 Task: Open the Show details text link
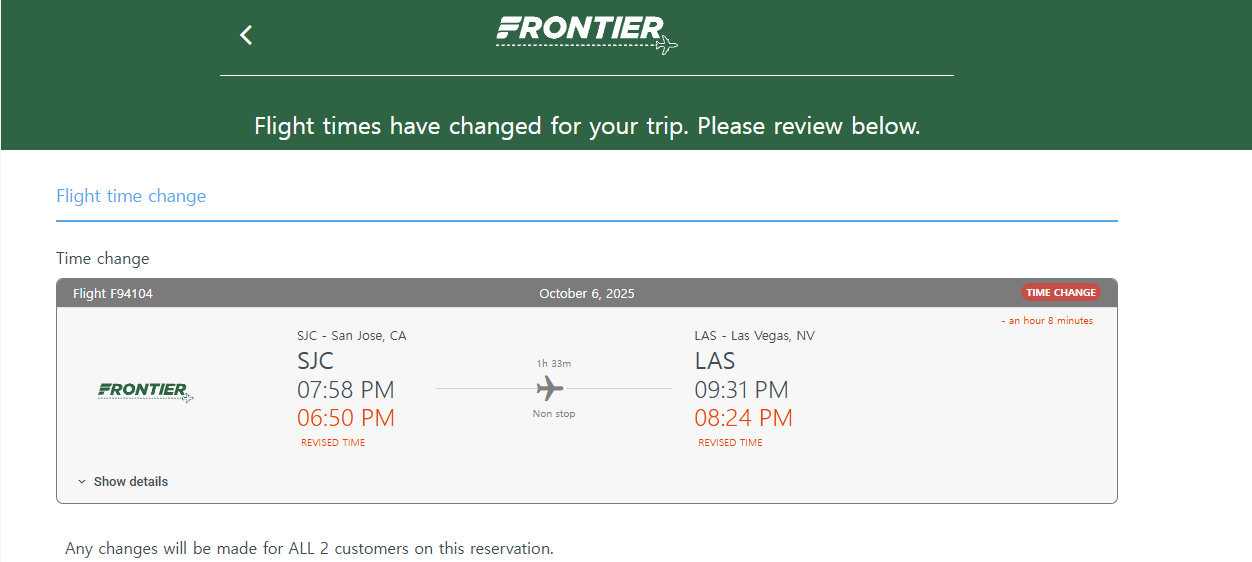click(x=131, y=482)
